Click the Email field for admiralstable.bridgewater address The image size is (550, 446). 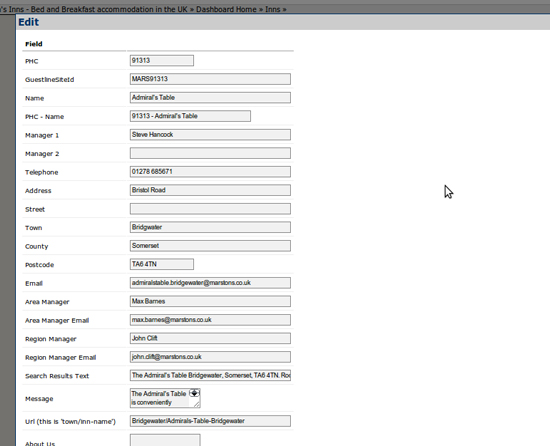pyautogui.click(x=210, y=283)
